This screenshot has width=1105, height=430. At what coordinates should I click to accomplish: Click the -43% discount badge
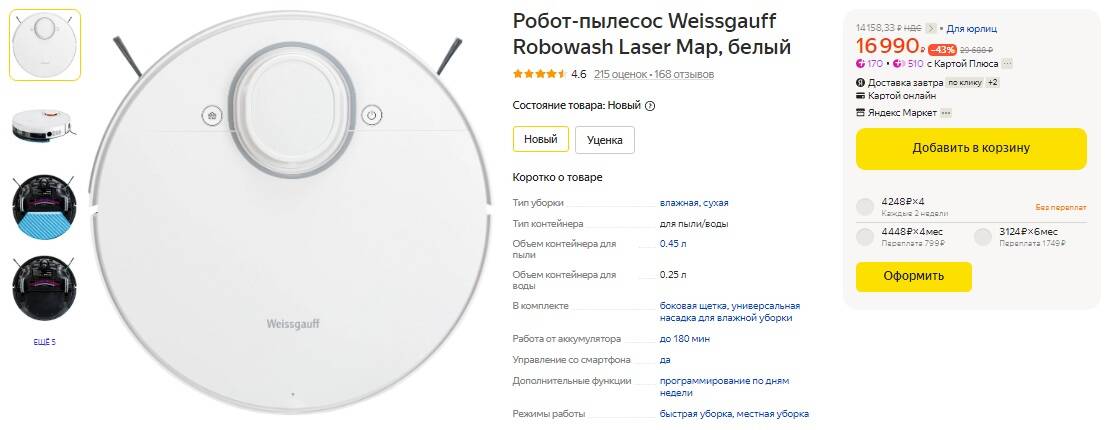942,49
